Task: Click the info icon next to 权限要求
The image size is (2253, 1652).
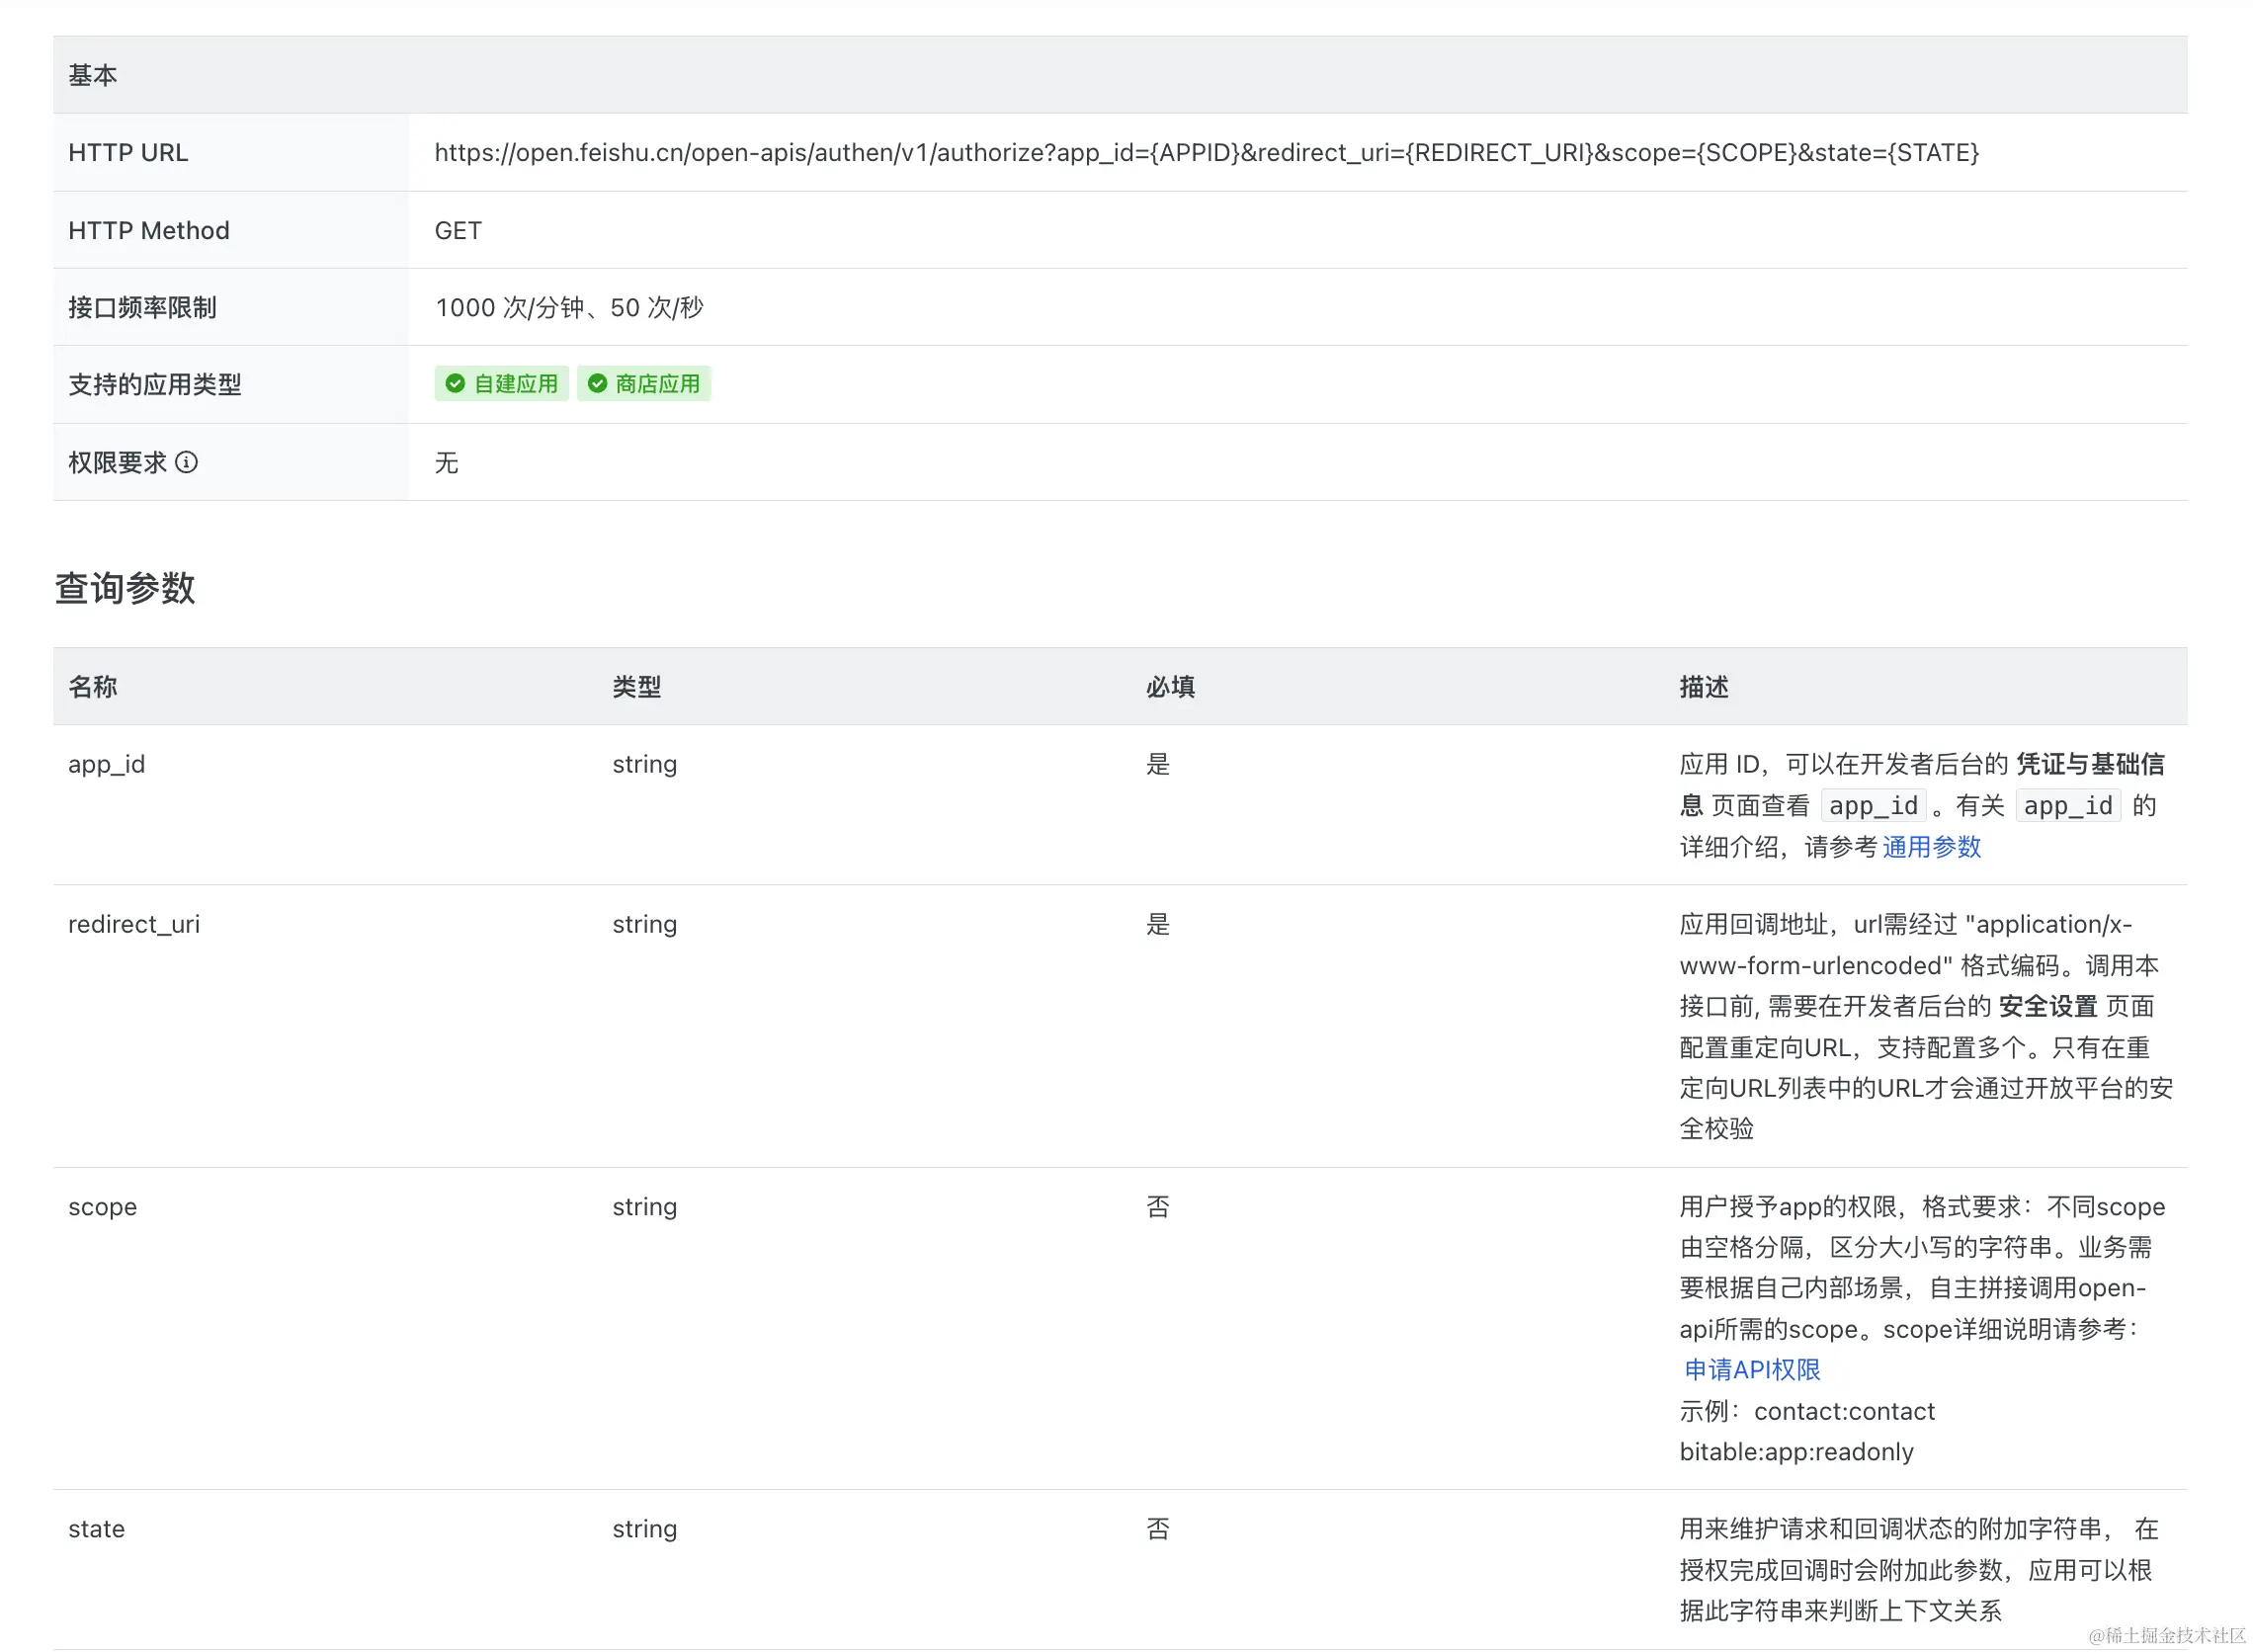Action: click(x=186, y=462)
